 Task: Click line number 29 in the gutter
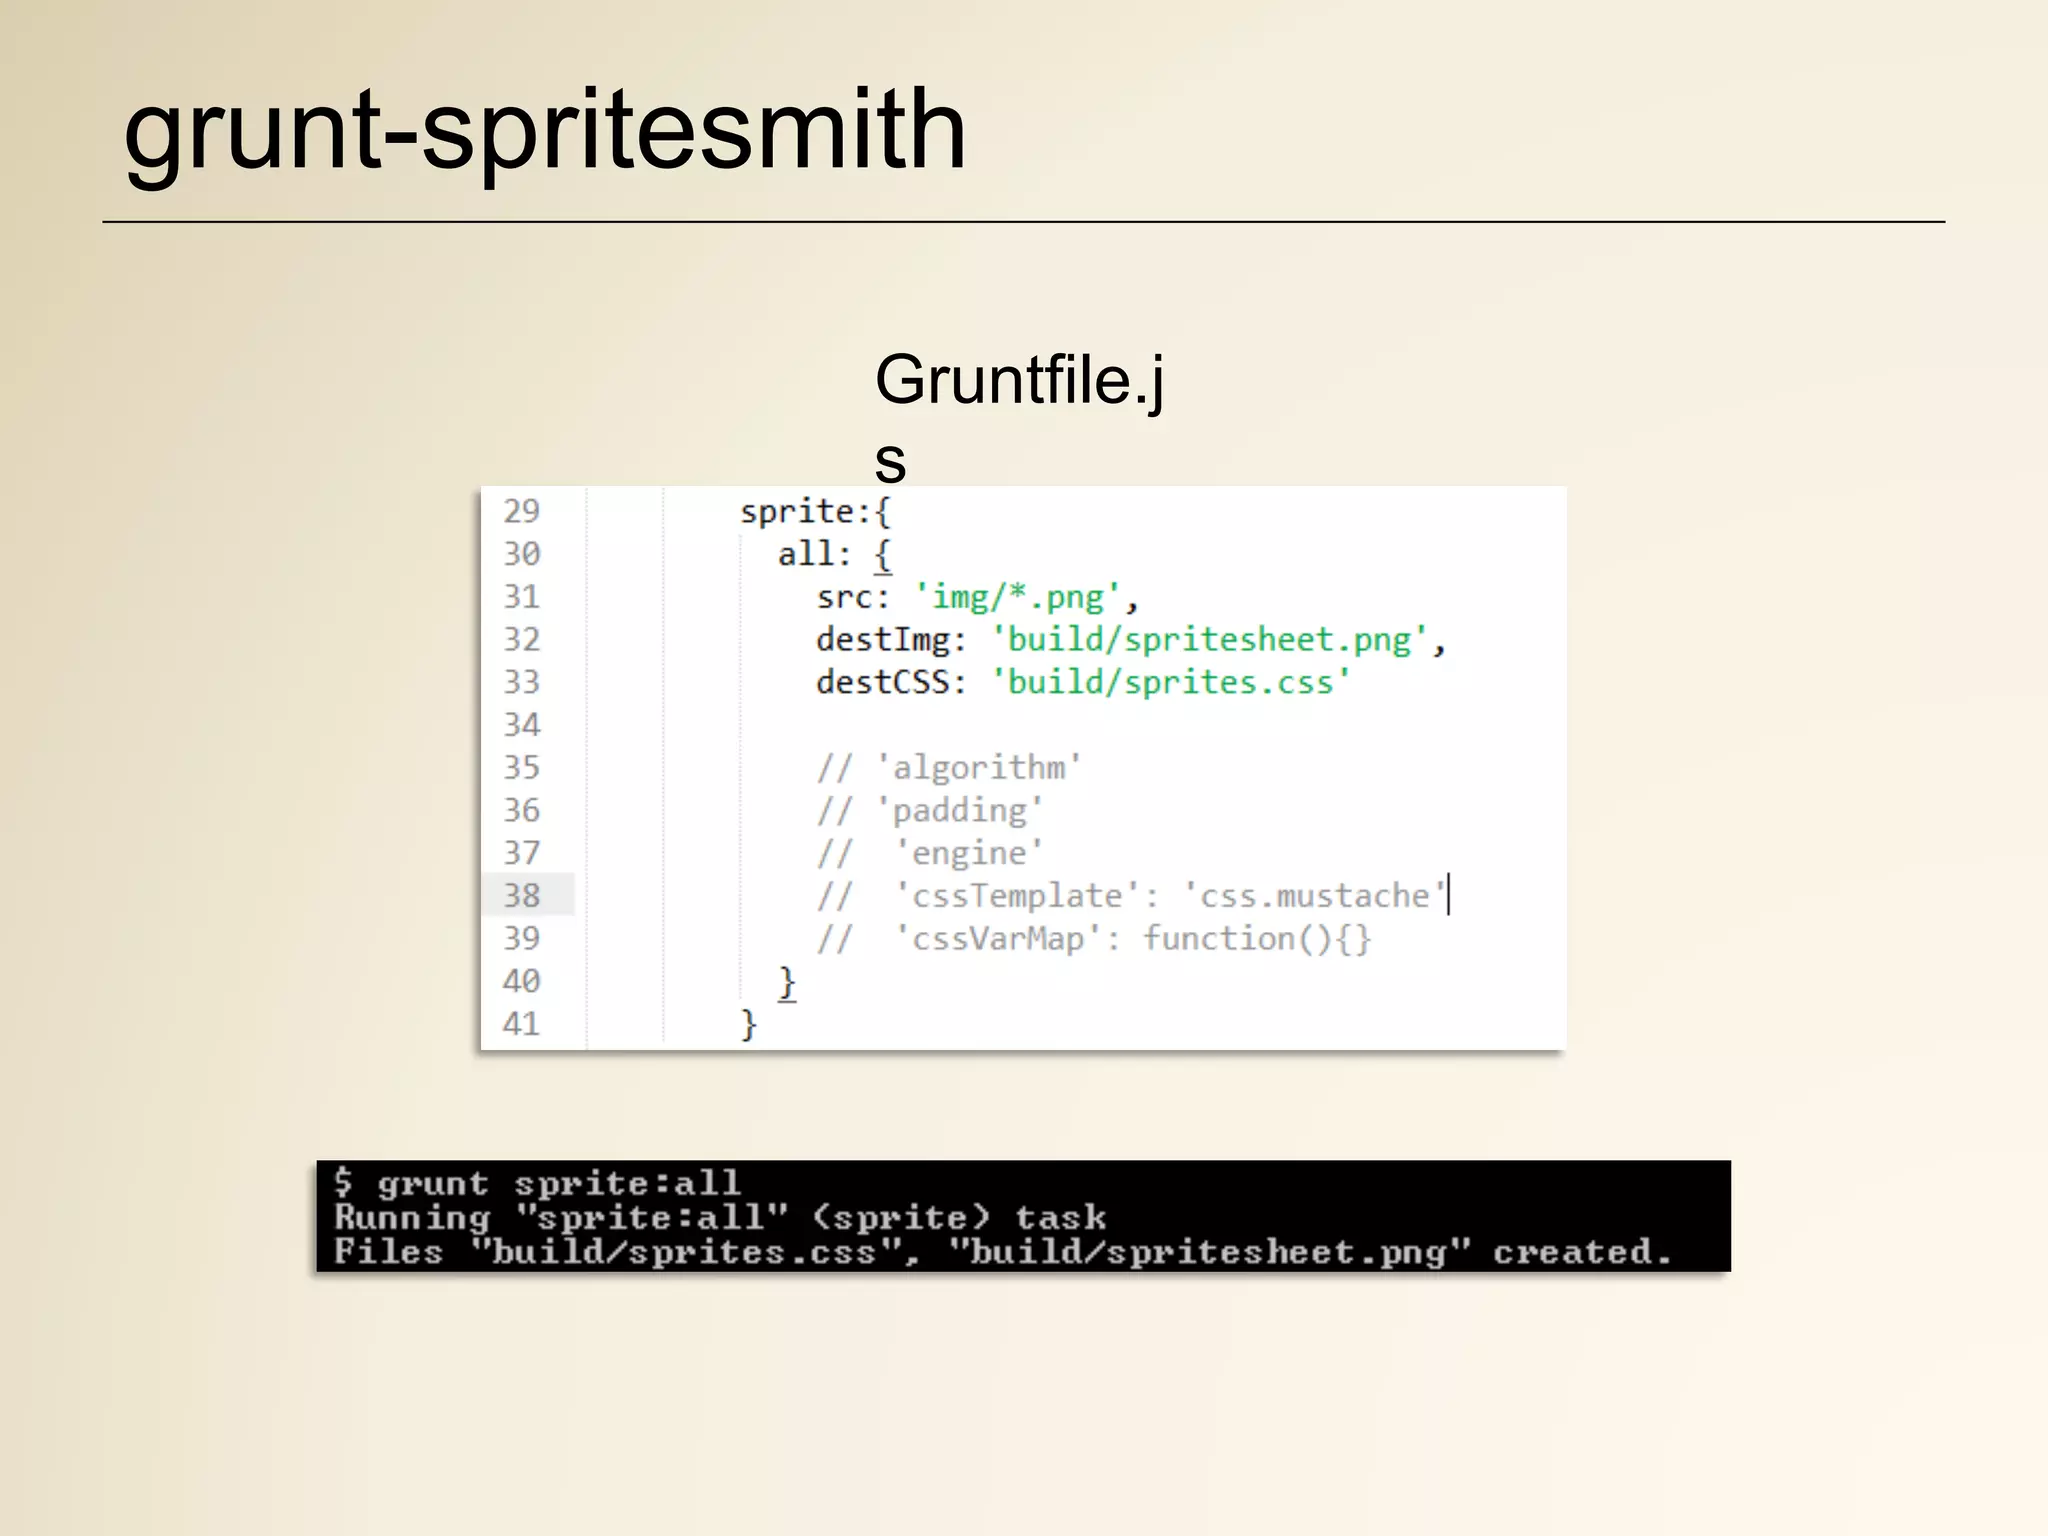point(521,511)
